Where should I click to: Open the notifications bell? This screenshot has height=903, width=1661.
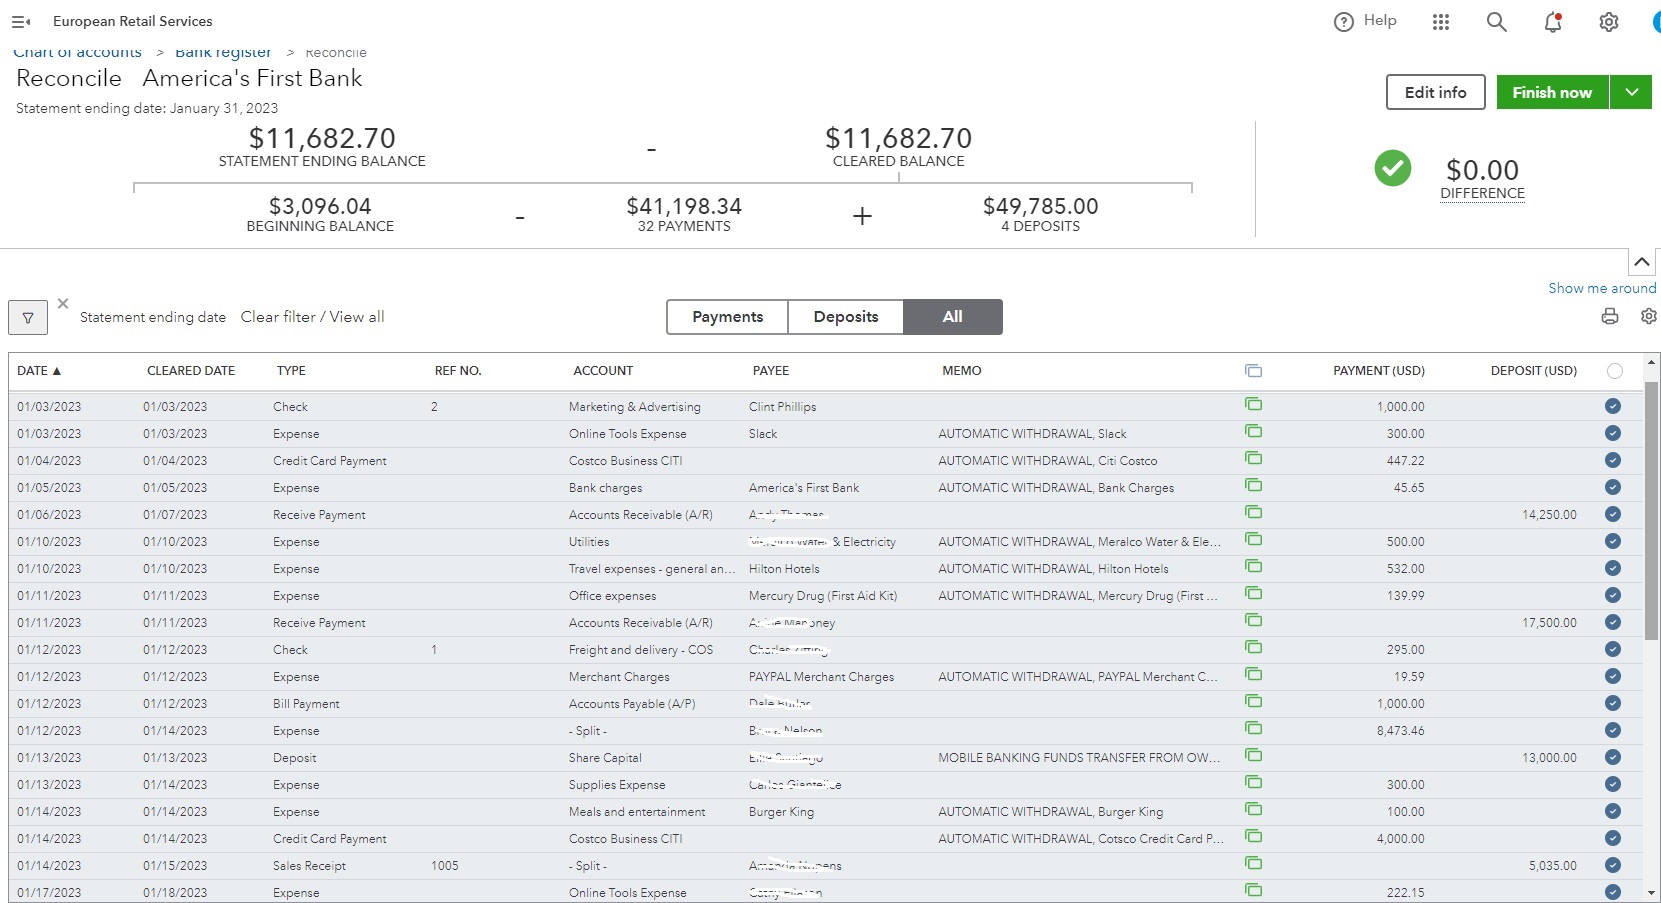pyautogui.click(x=1553, y=22)
